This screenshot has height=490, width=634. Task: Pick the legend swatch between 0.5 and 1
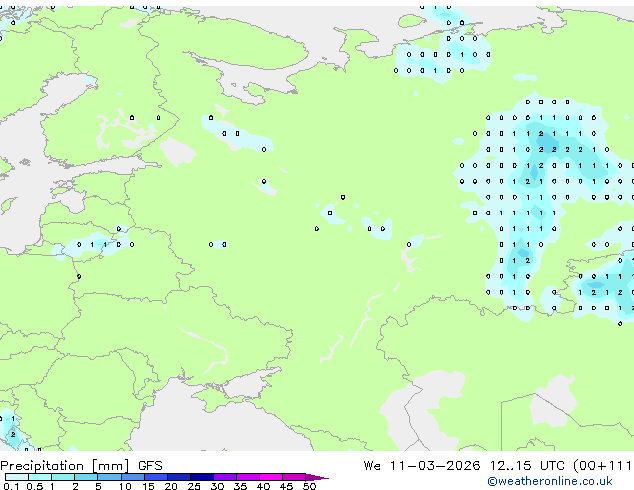click(x=40, y=477)
